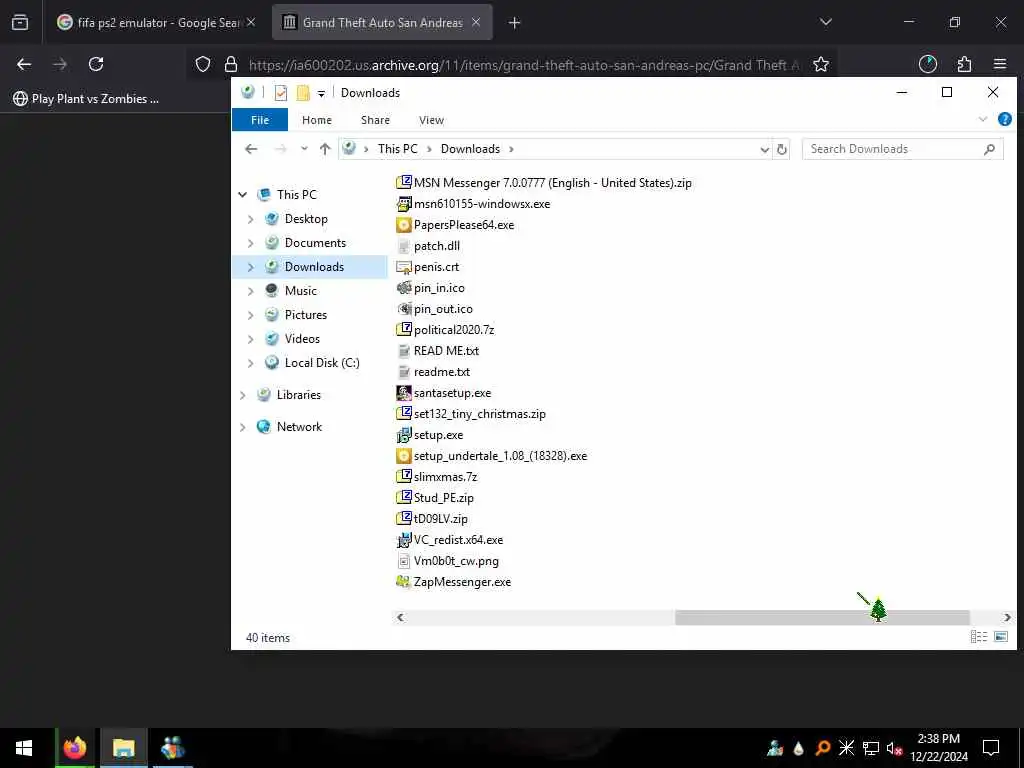Viewport: 1024px width, 768px height.
Task: Collapse the This PC tree node
Action: pos(243,195)
